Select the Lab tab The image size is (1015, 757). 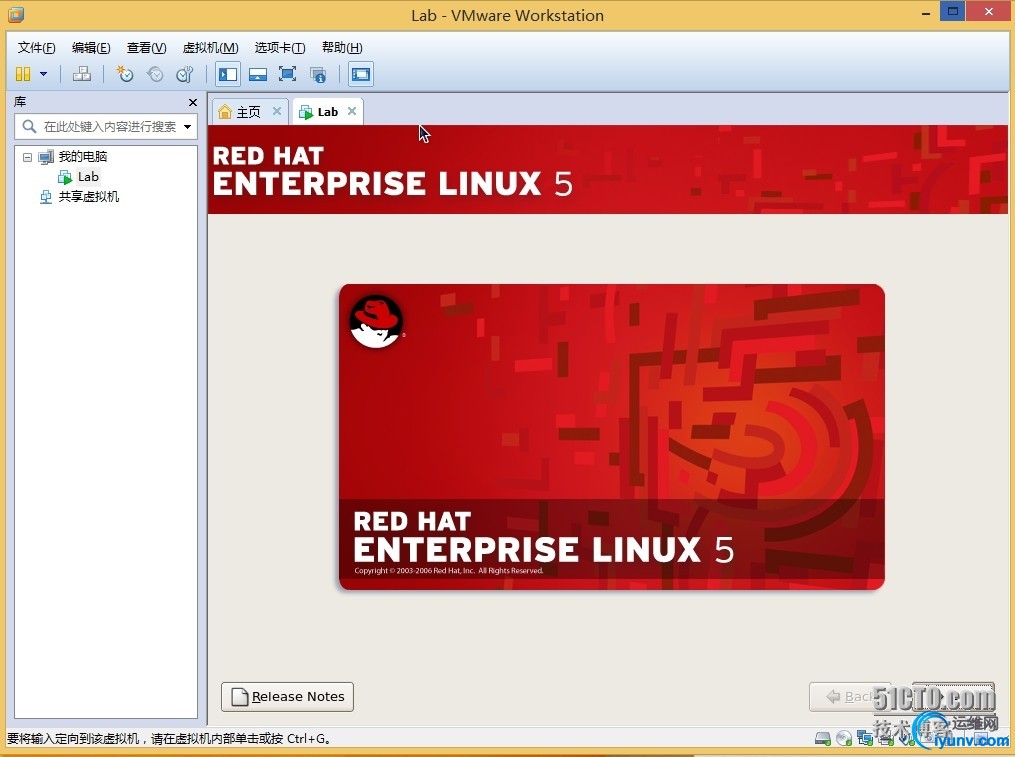coord(328,112)
